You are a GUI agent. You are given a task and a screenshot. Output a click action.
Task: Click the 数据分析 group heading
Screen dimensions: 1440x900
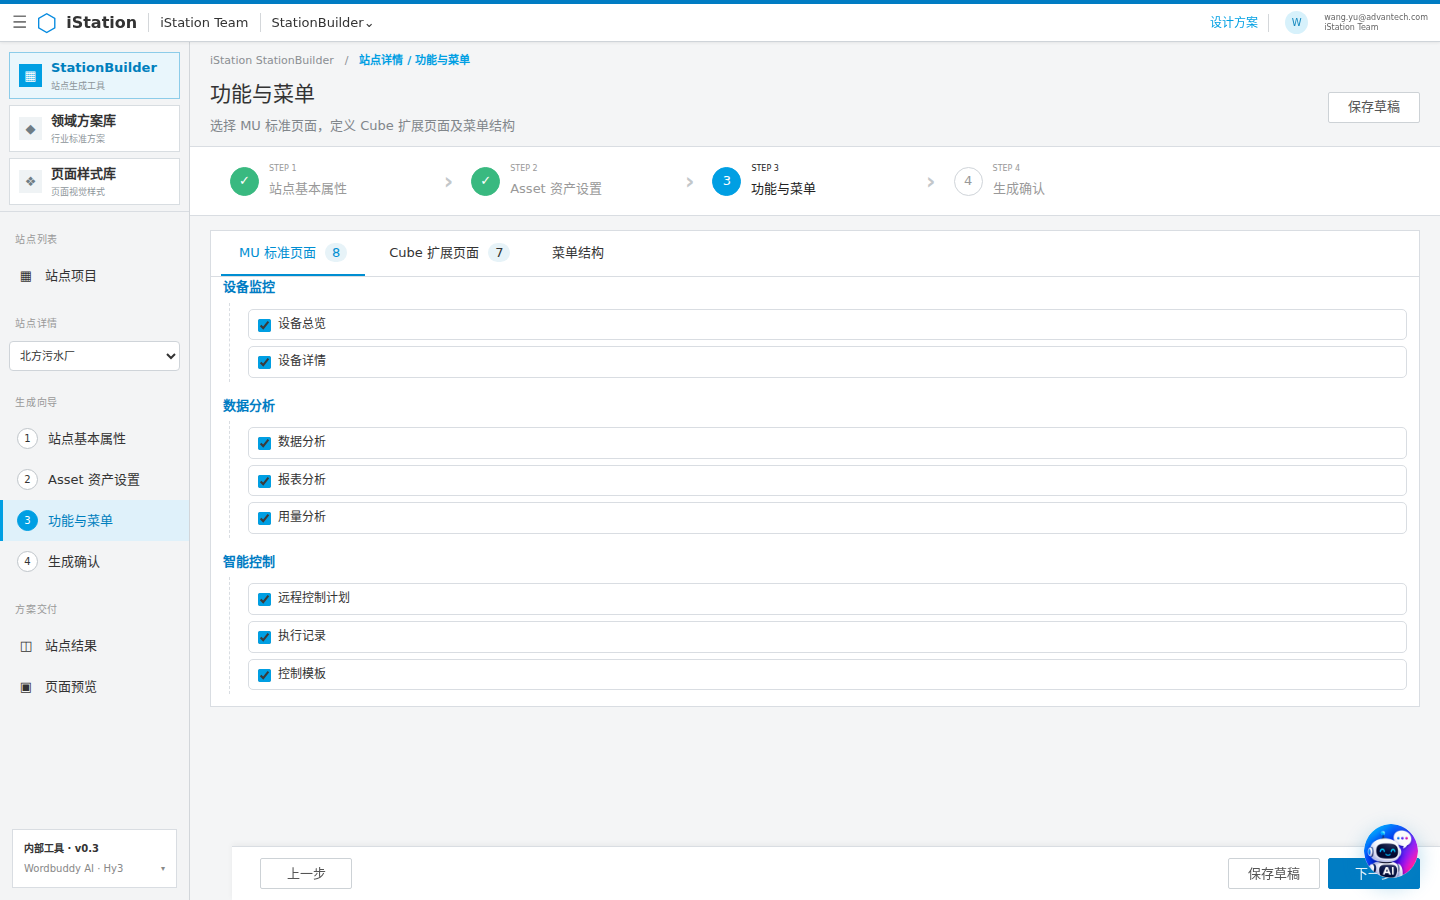[x=249, y=406]
